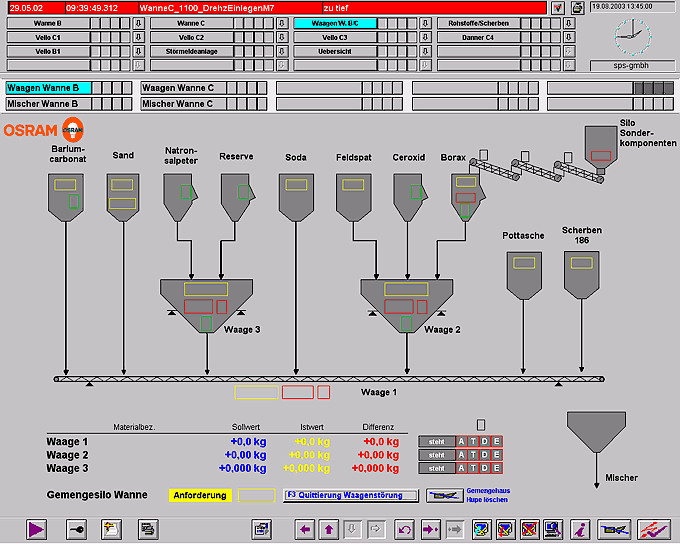Click the purple up arrow navigation icon
Viewport: 680px width, 544px height.
[328, 529]
